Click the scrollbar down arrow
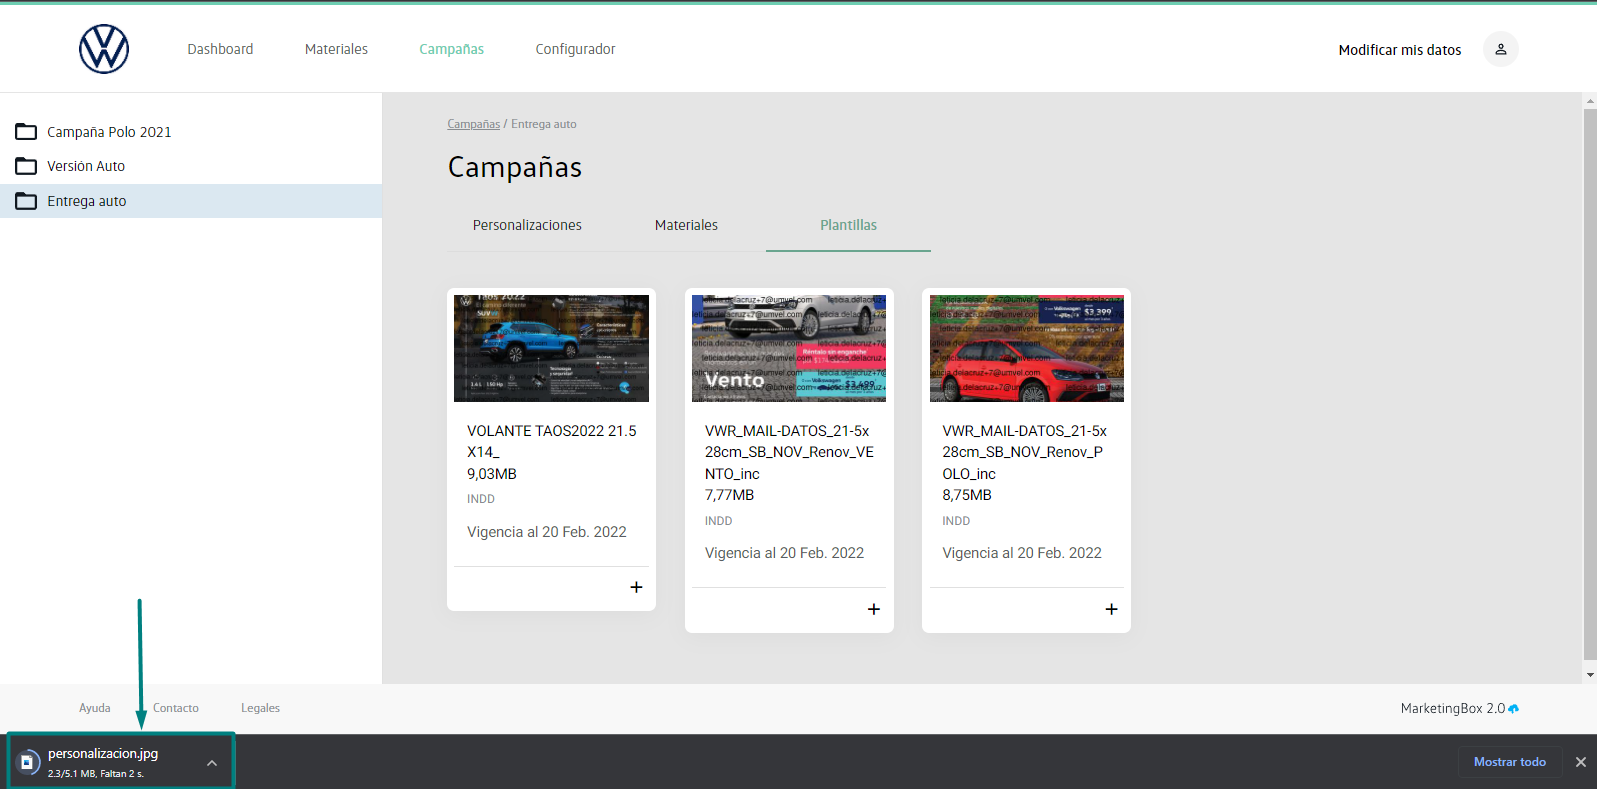The height and width of the screenshot is (789, 1597). pos(1590,675)
